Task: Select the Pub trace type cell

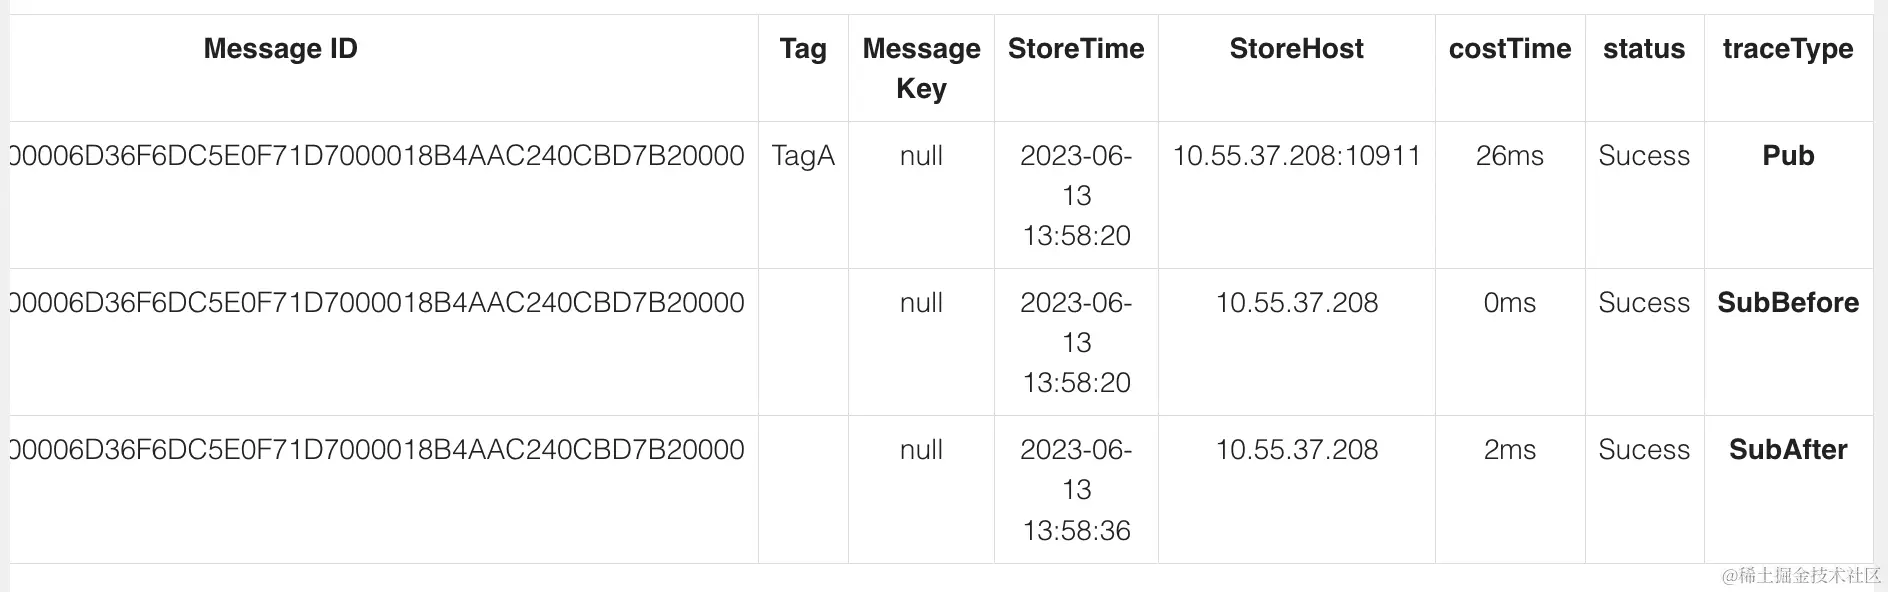Action: (1787, 156)
